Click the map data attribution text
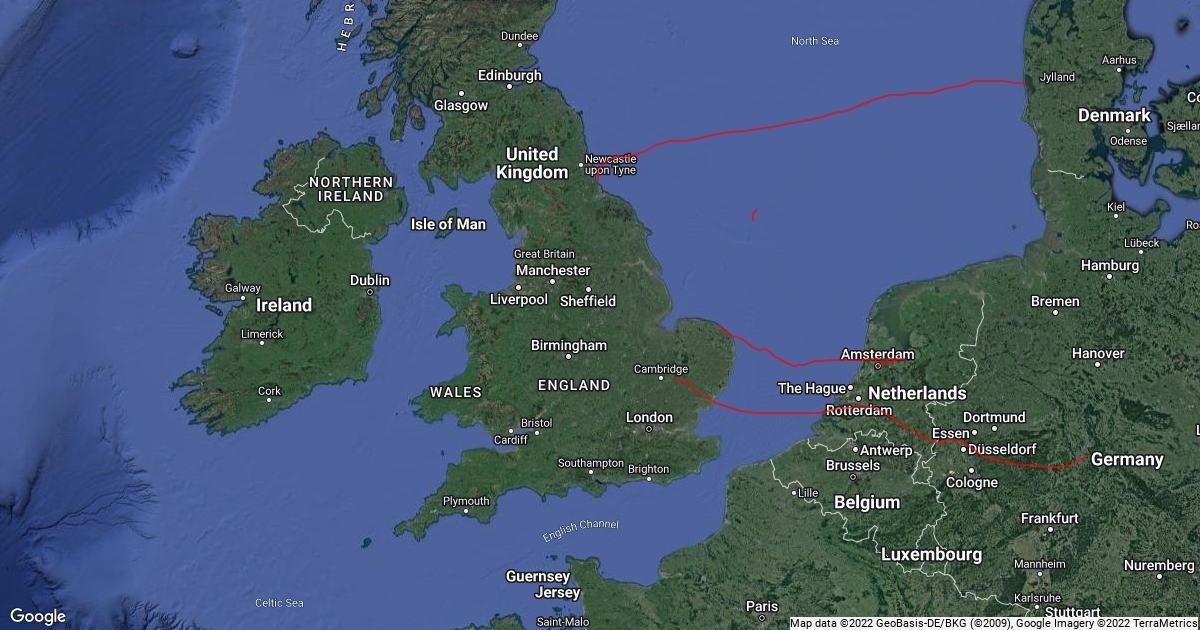Image resolution: width=1200 pixels, height=630 pixels. (x=994, y=623)
